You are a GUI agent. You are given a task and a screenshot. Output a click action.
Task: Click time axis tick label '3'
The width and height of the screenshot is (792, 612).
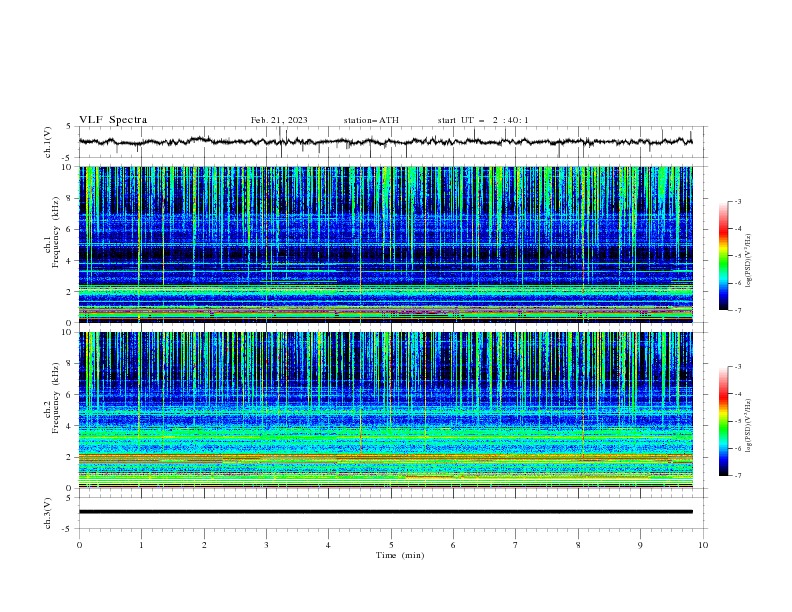[x=266, y=545]
